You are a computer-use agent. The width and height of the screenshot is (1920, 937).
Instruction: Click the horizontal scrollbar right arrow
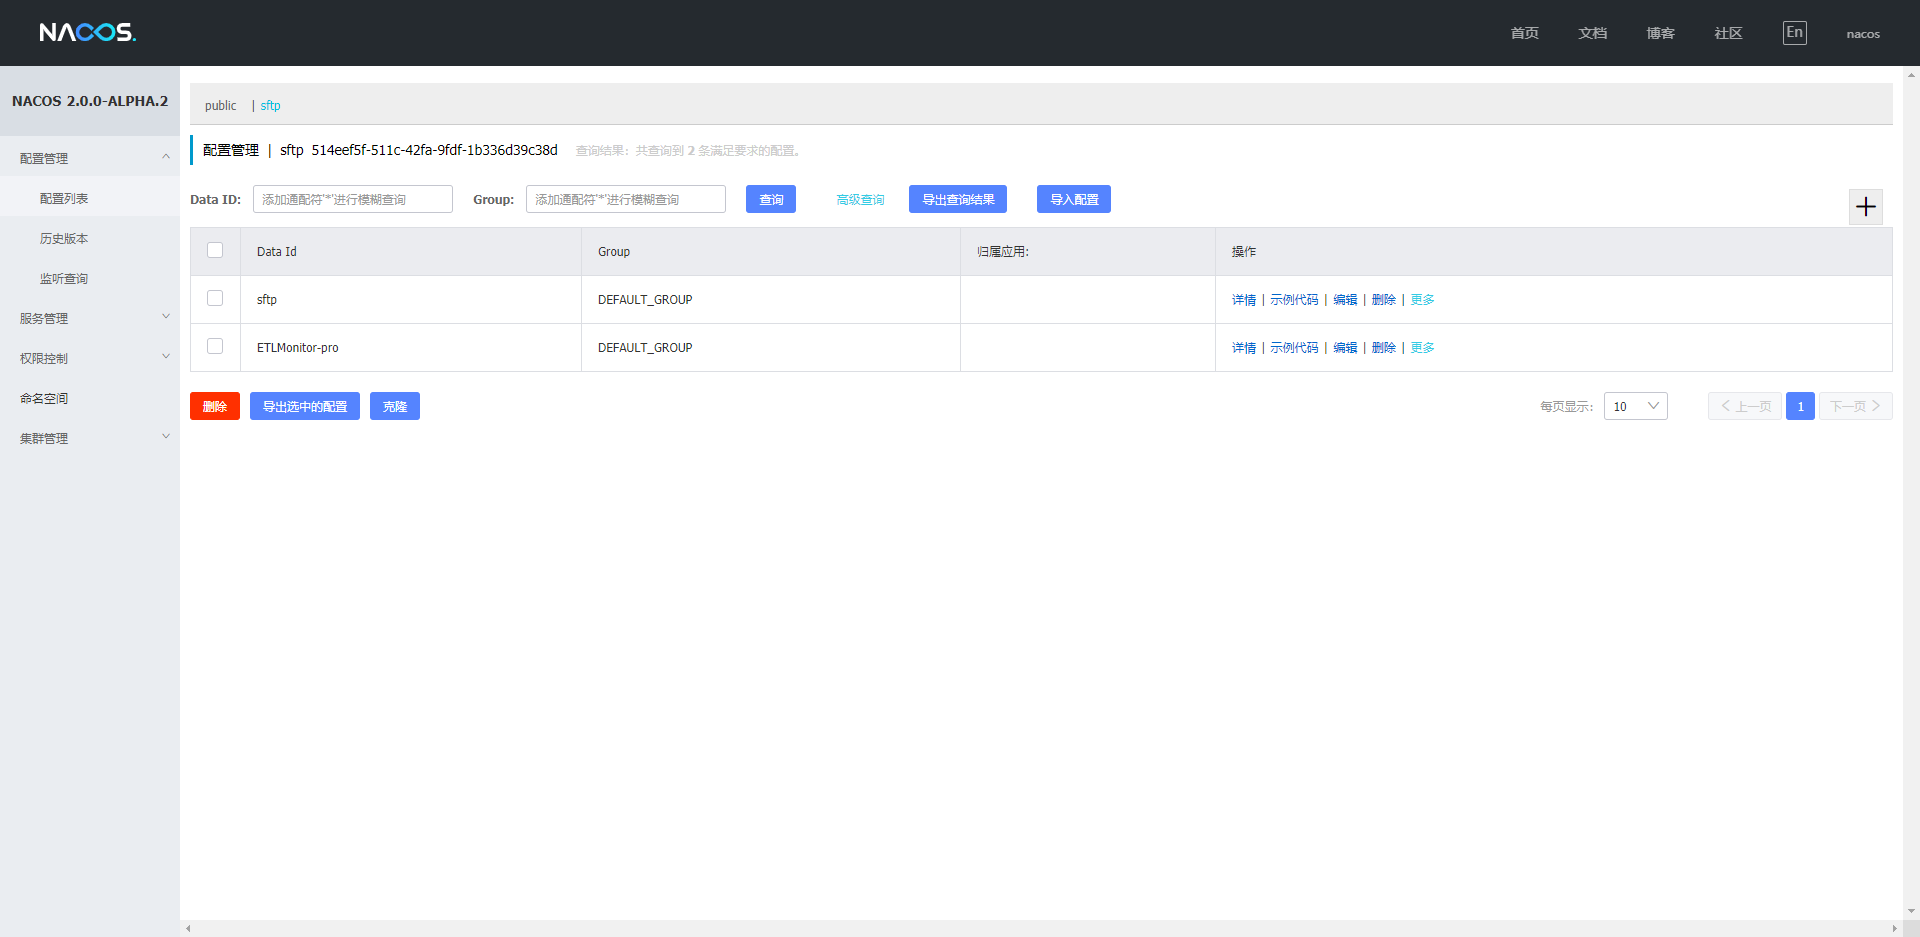click(1894, 929)
